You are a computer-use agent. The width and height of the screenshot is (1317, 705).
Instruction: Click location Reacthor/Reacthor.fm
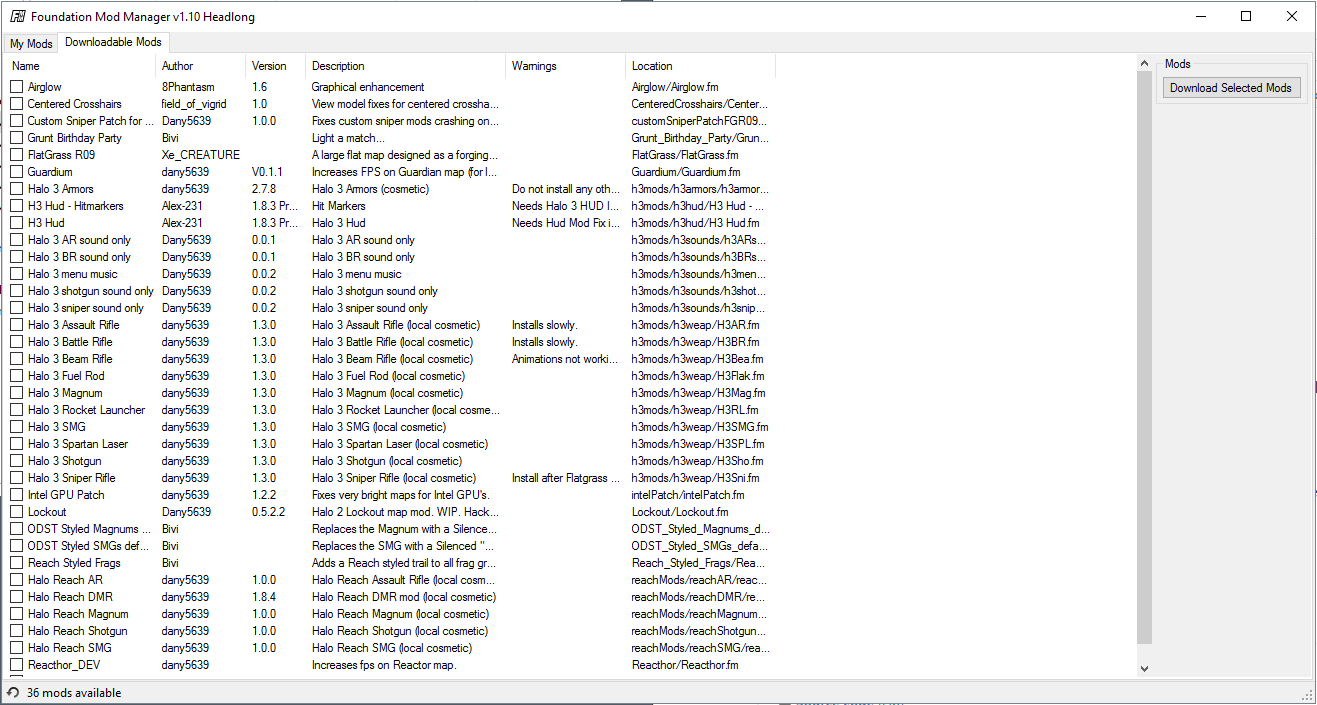click(x=685, y=665)
